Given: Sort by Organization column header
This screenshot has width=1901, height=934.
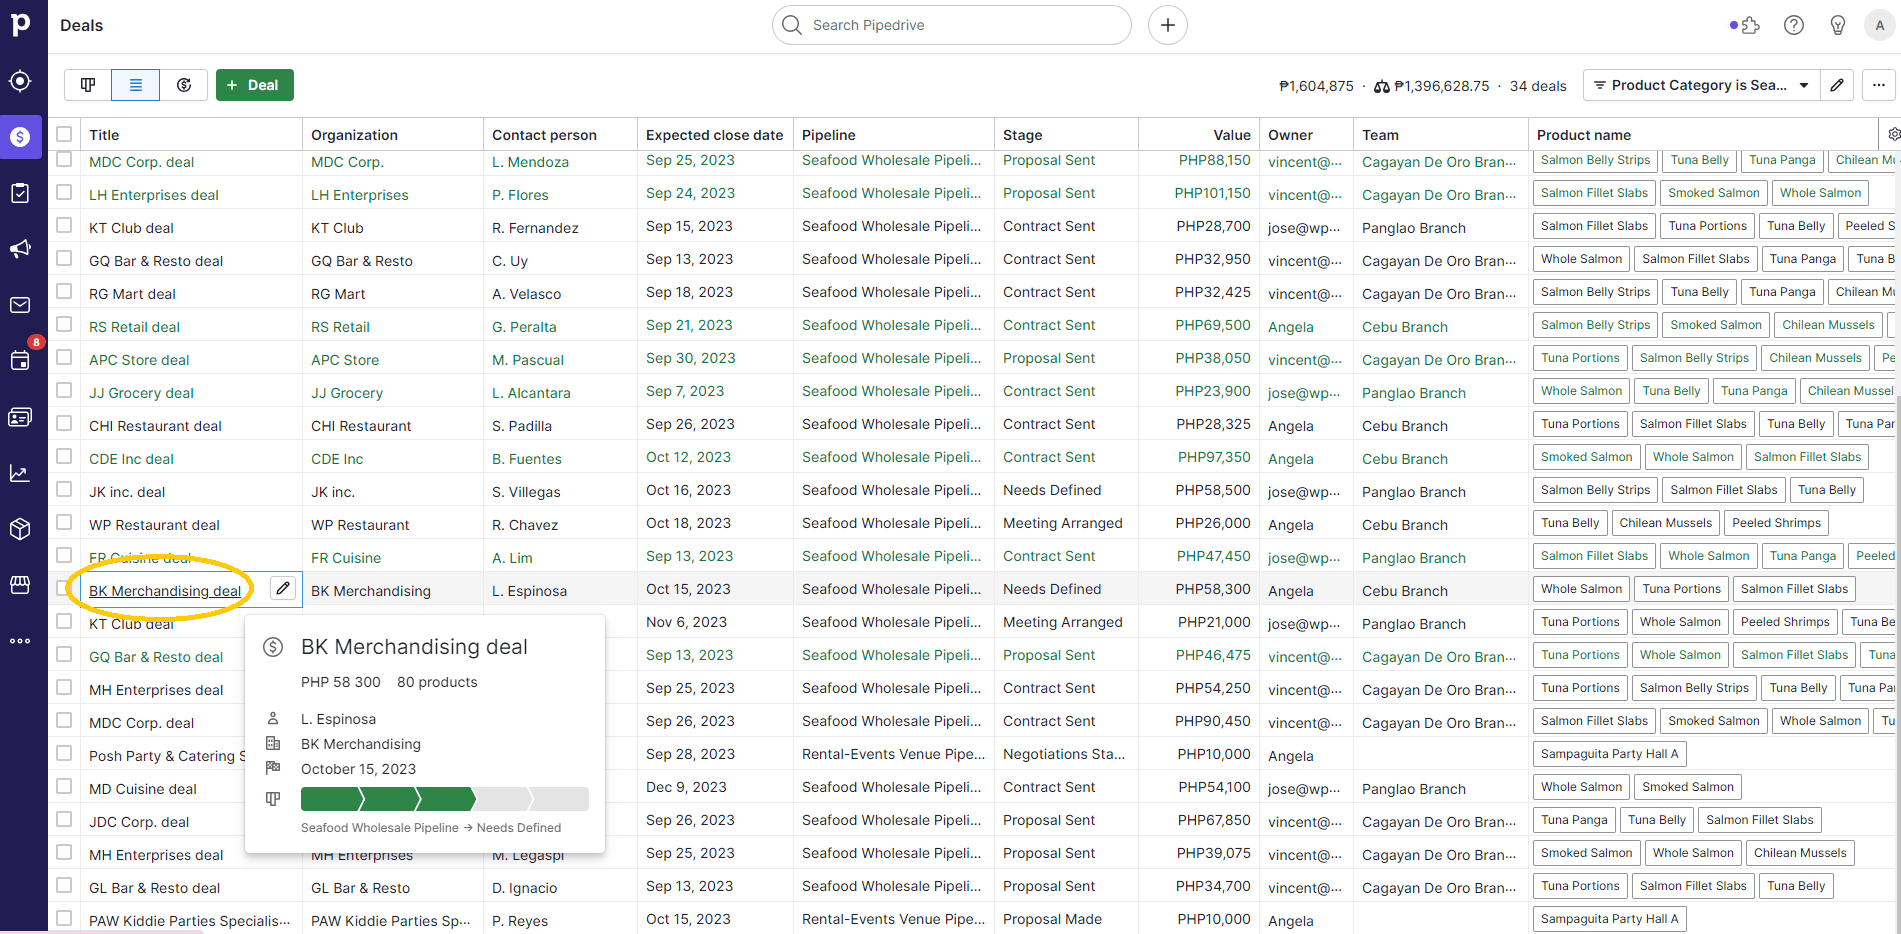Looking at the screenshot, I should tap(354, 135).
